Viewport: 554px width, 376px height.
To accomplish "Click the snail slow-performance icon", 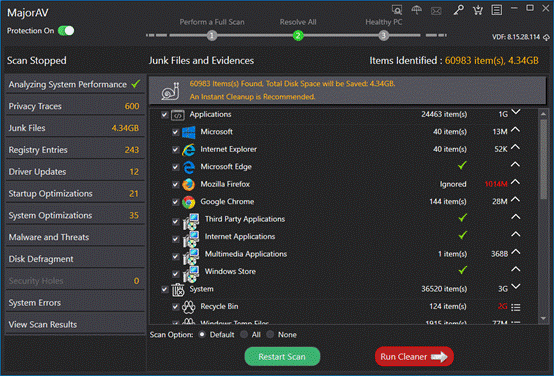I will coord(170,91).
